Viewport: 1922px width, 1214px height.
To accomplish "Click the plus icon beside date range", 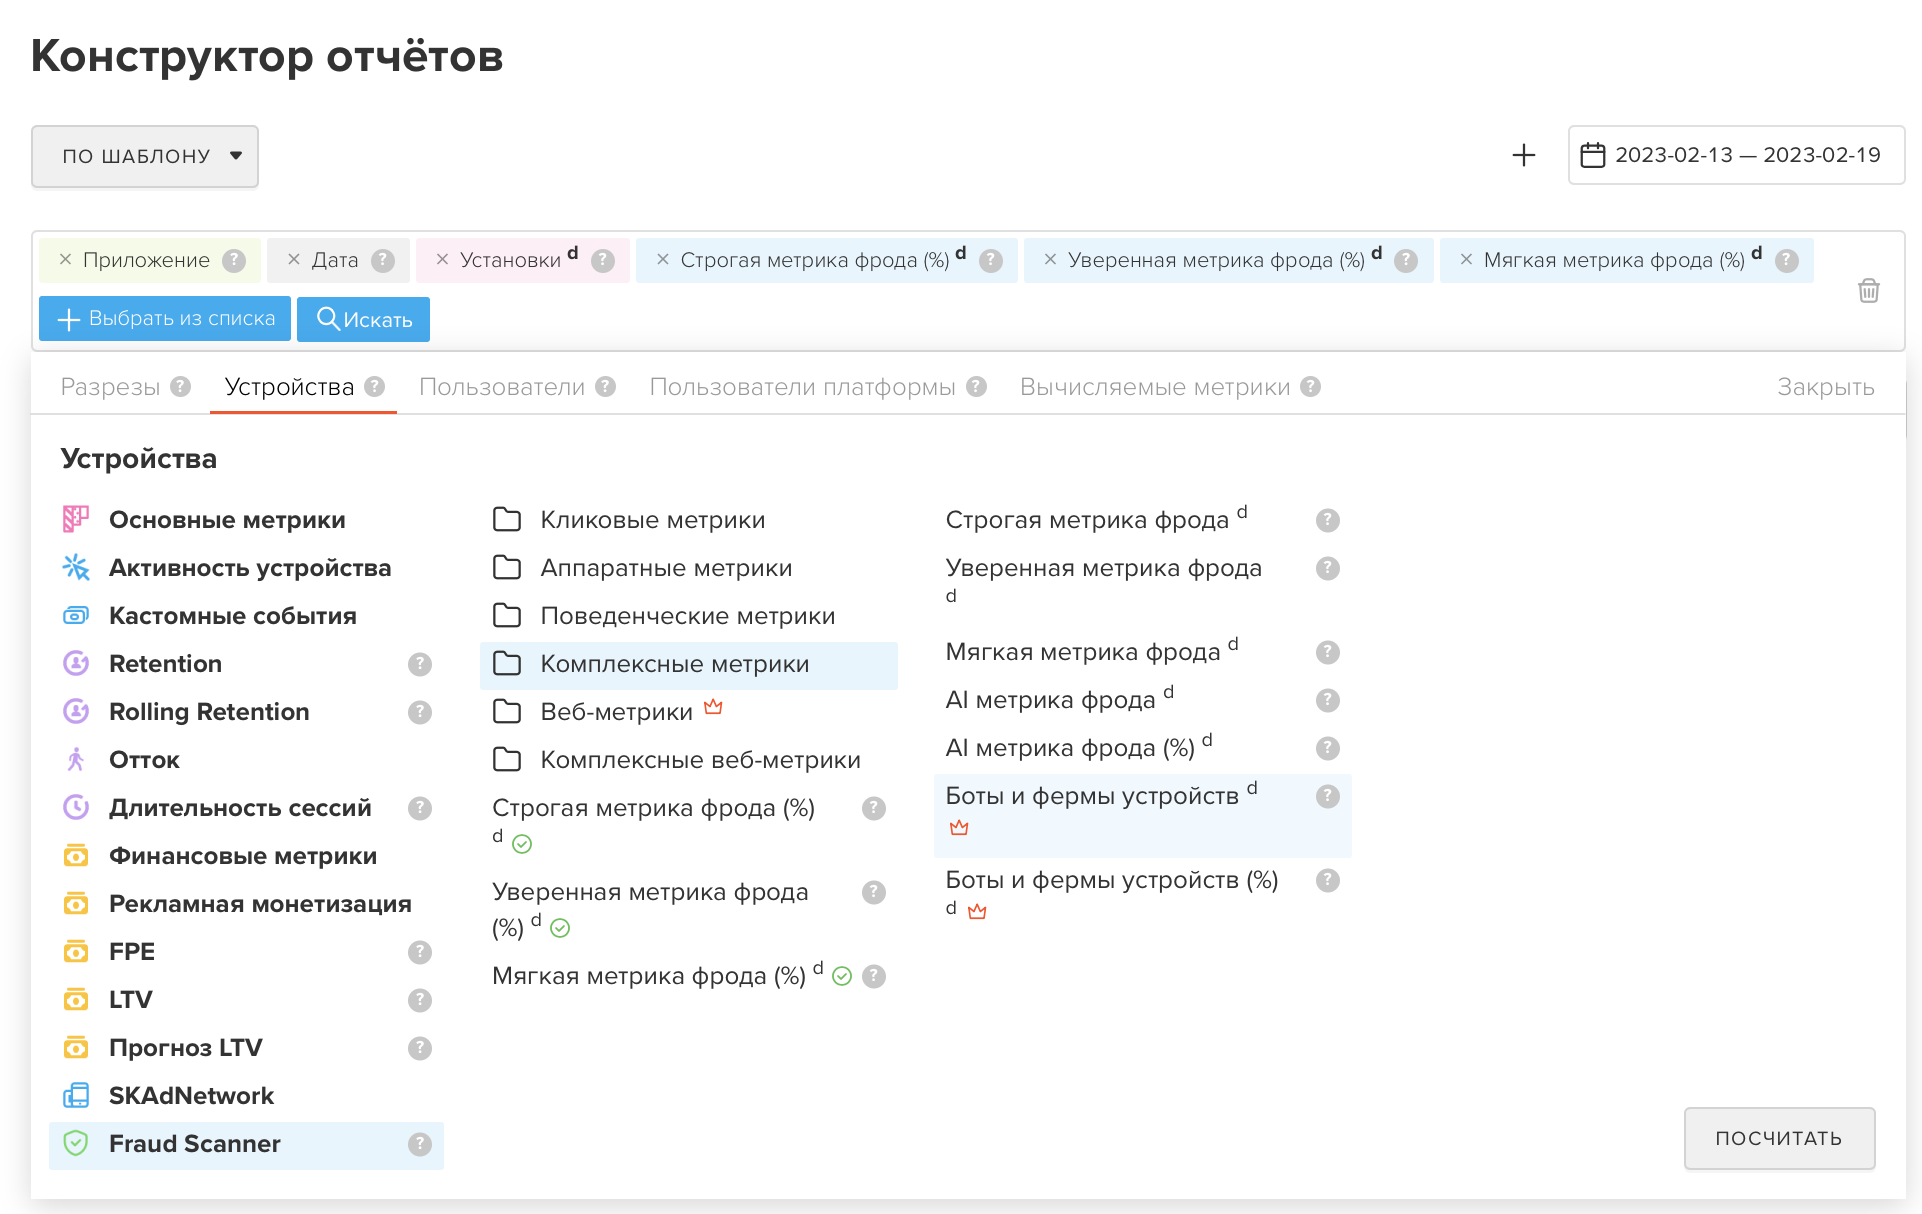I will 1523,155.
